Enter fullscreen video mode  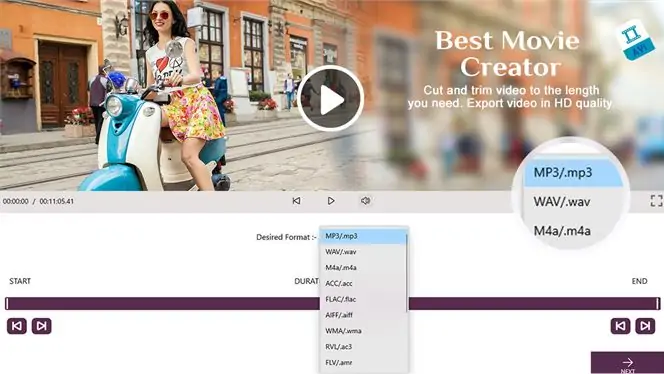point(656,201)
